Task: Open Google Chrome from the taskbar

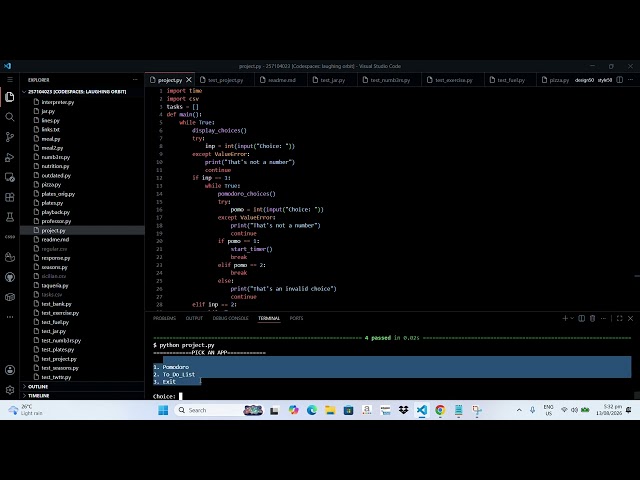Action: [440, 410]
